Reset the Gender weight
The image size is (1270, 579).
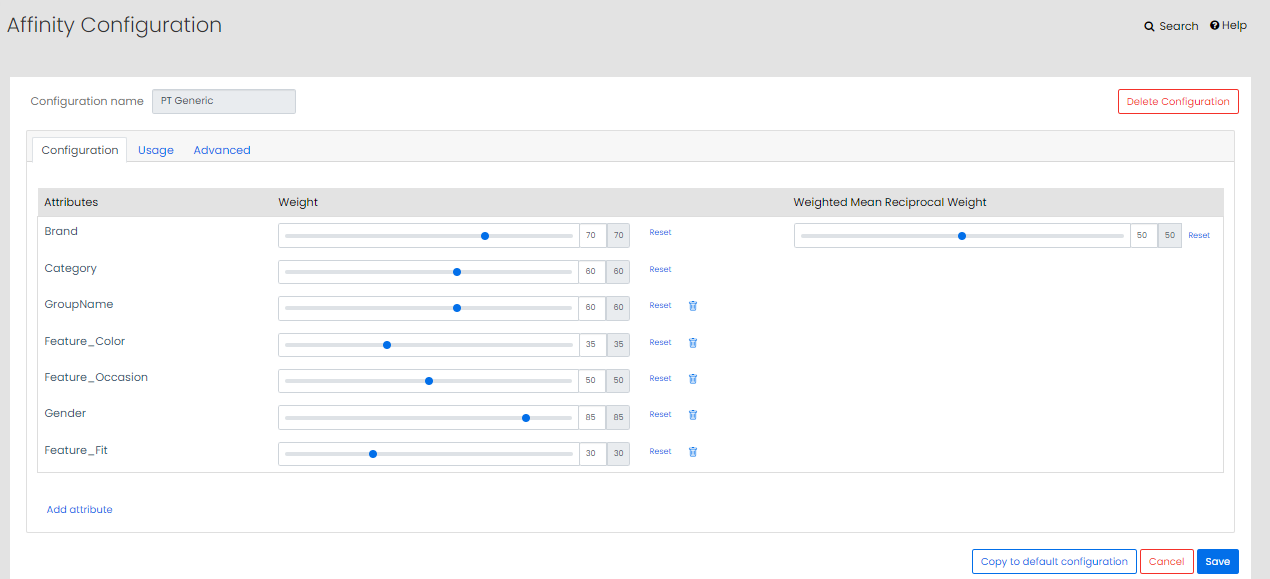[660, 415]
